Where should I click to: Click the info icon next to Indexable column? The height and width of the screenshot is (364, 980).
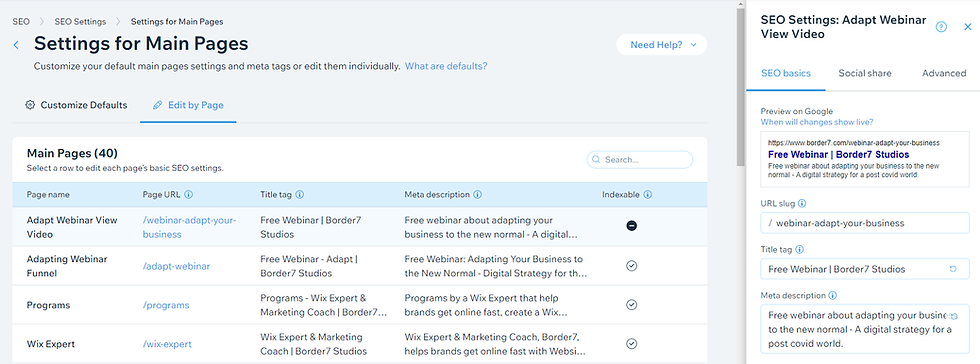click(648, 195)
